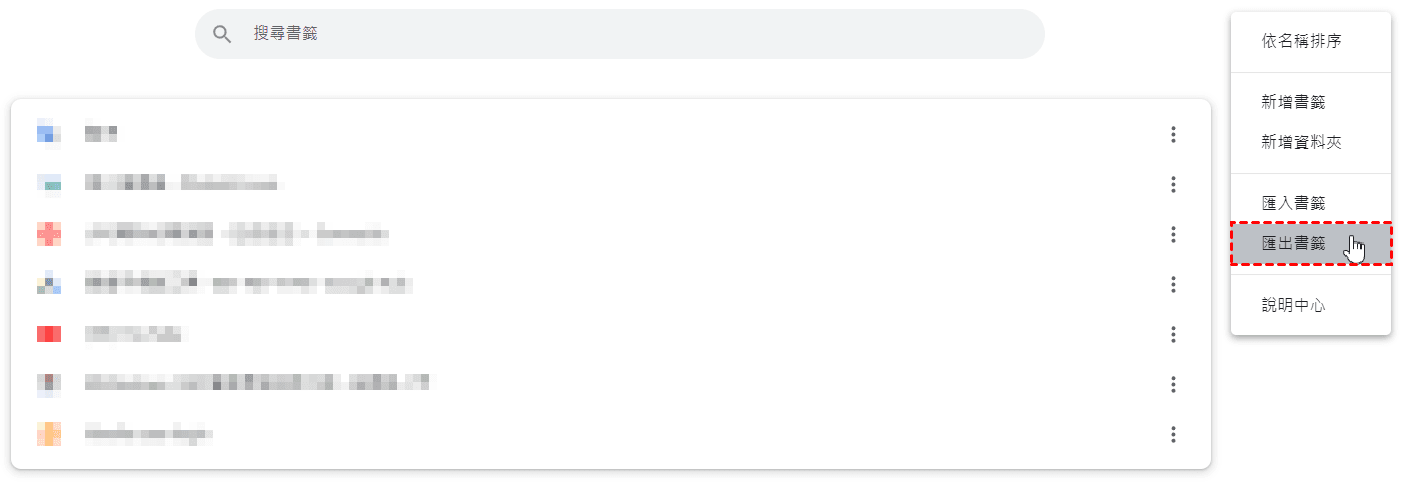Choose 新增書籤 from the menu

click(1293, 102)
